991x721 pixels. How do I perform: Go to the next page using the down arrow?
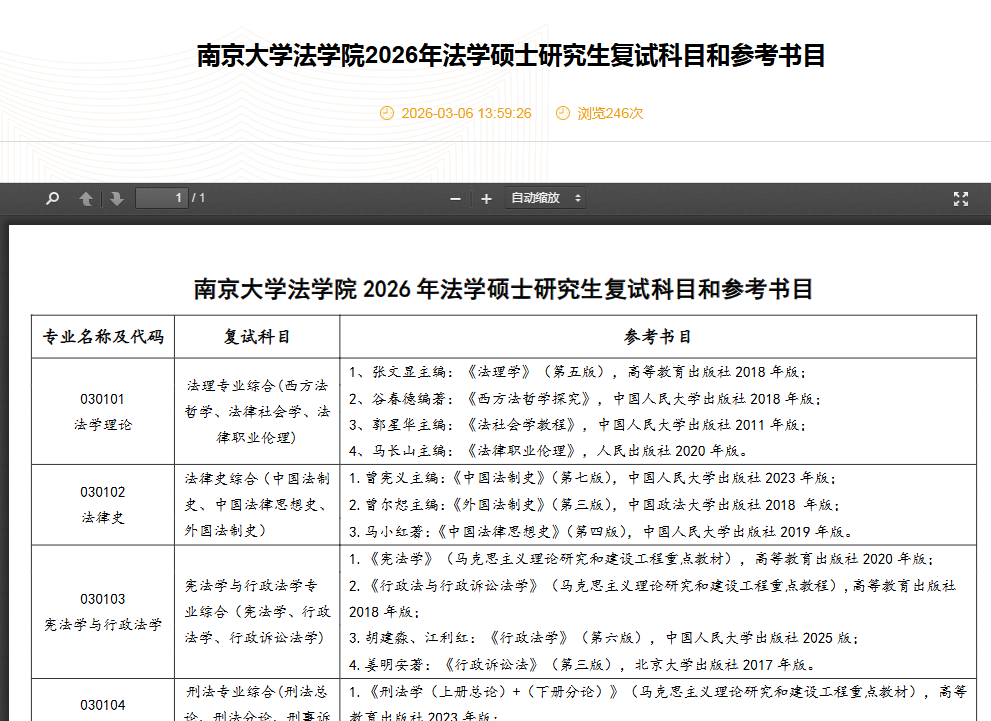tap(116, 197)
